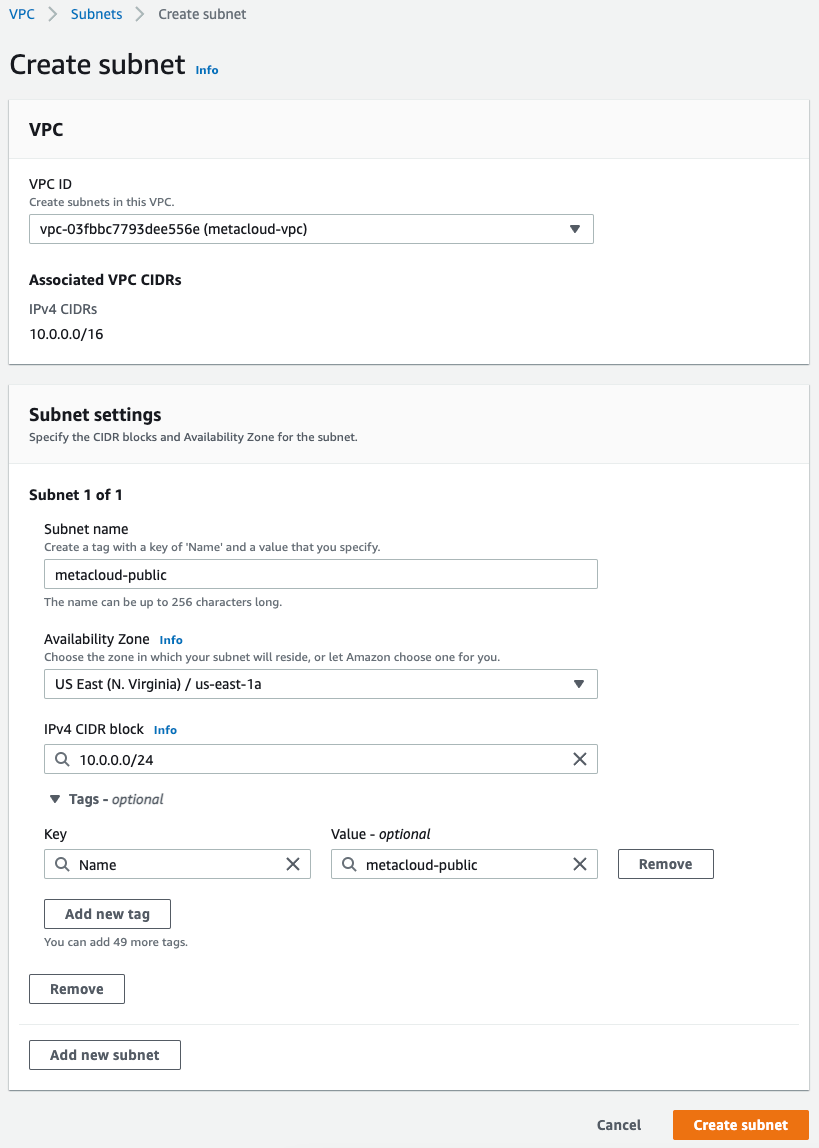This screenshot has height=1148, width=819.
Task: Click Add new subnet button
Action: 105,1055
